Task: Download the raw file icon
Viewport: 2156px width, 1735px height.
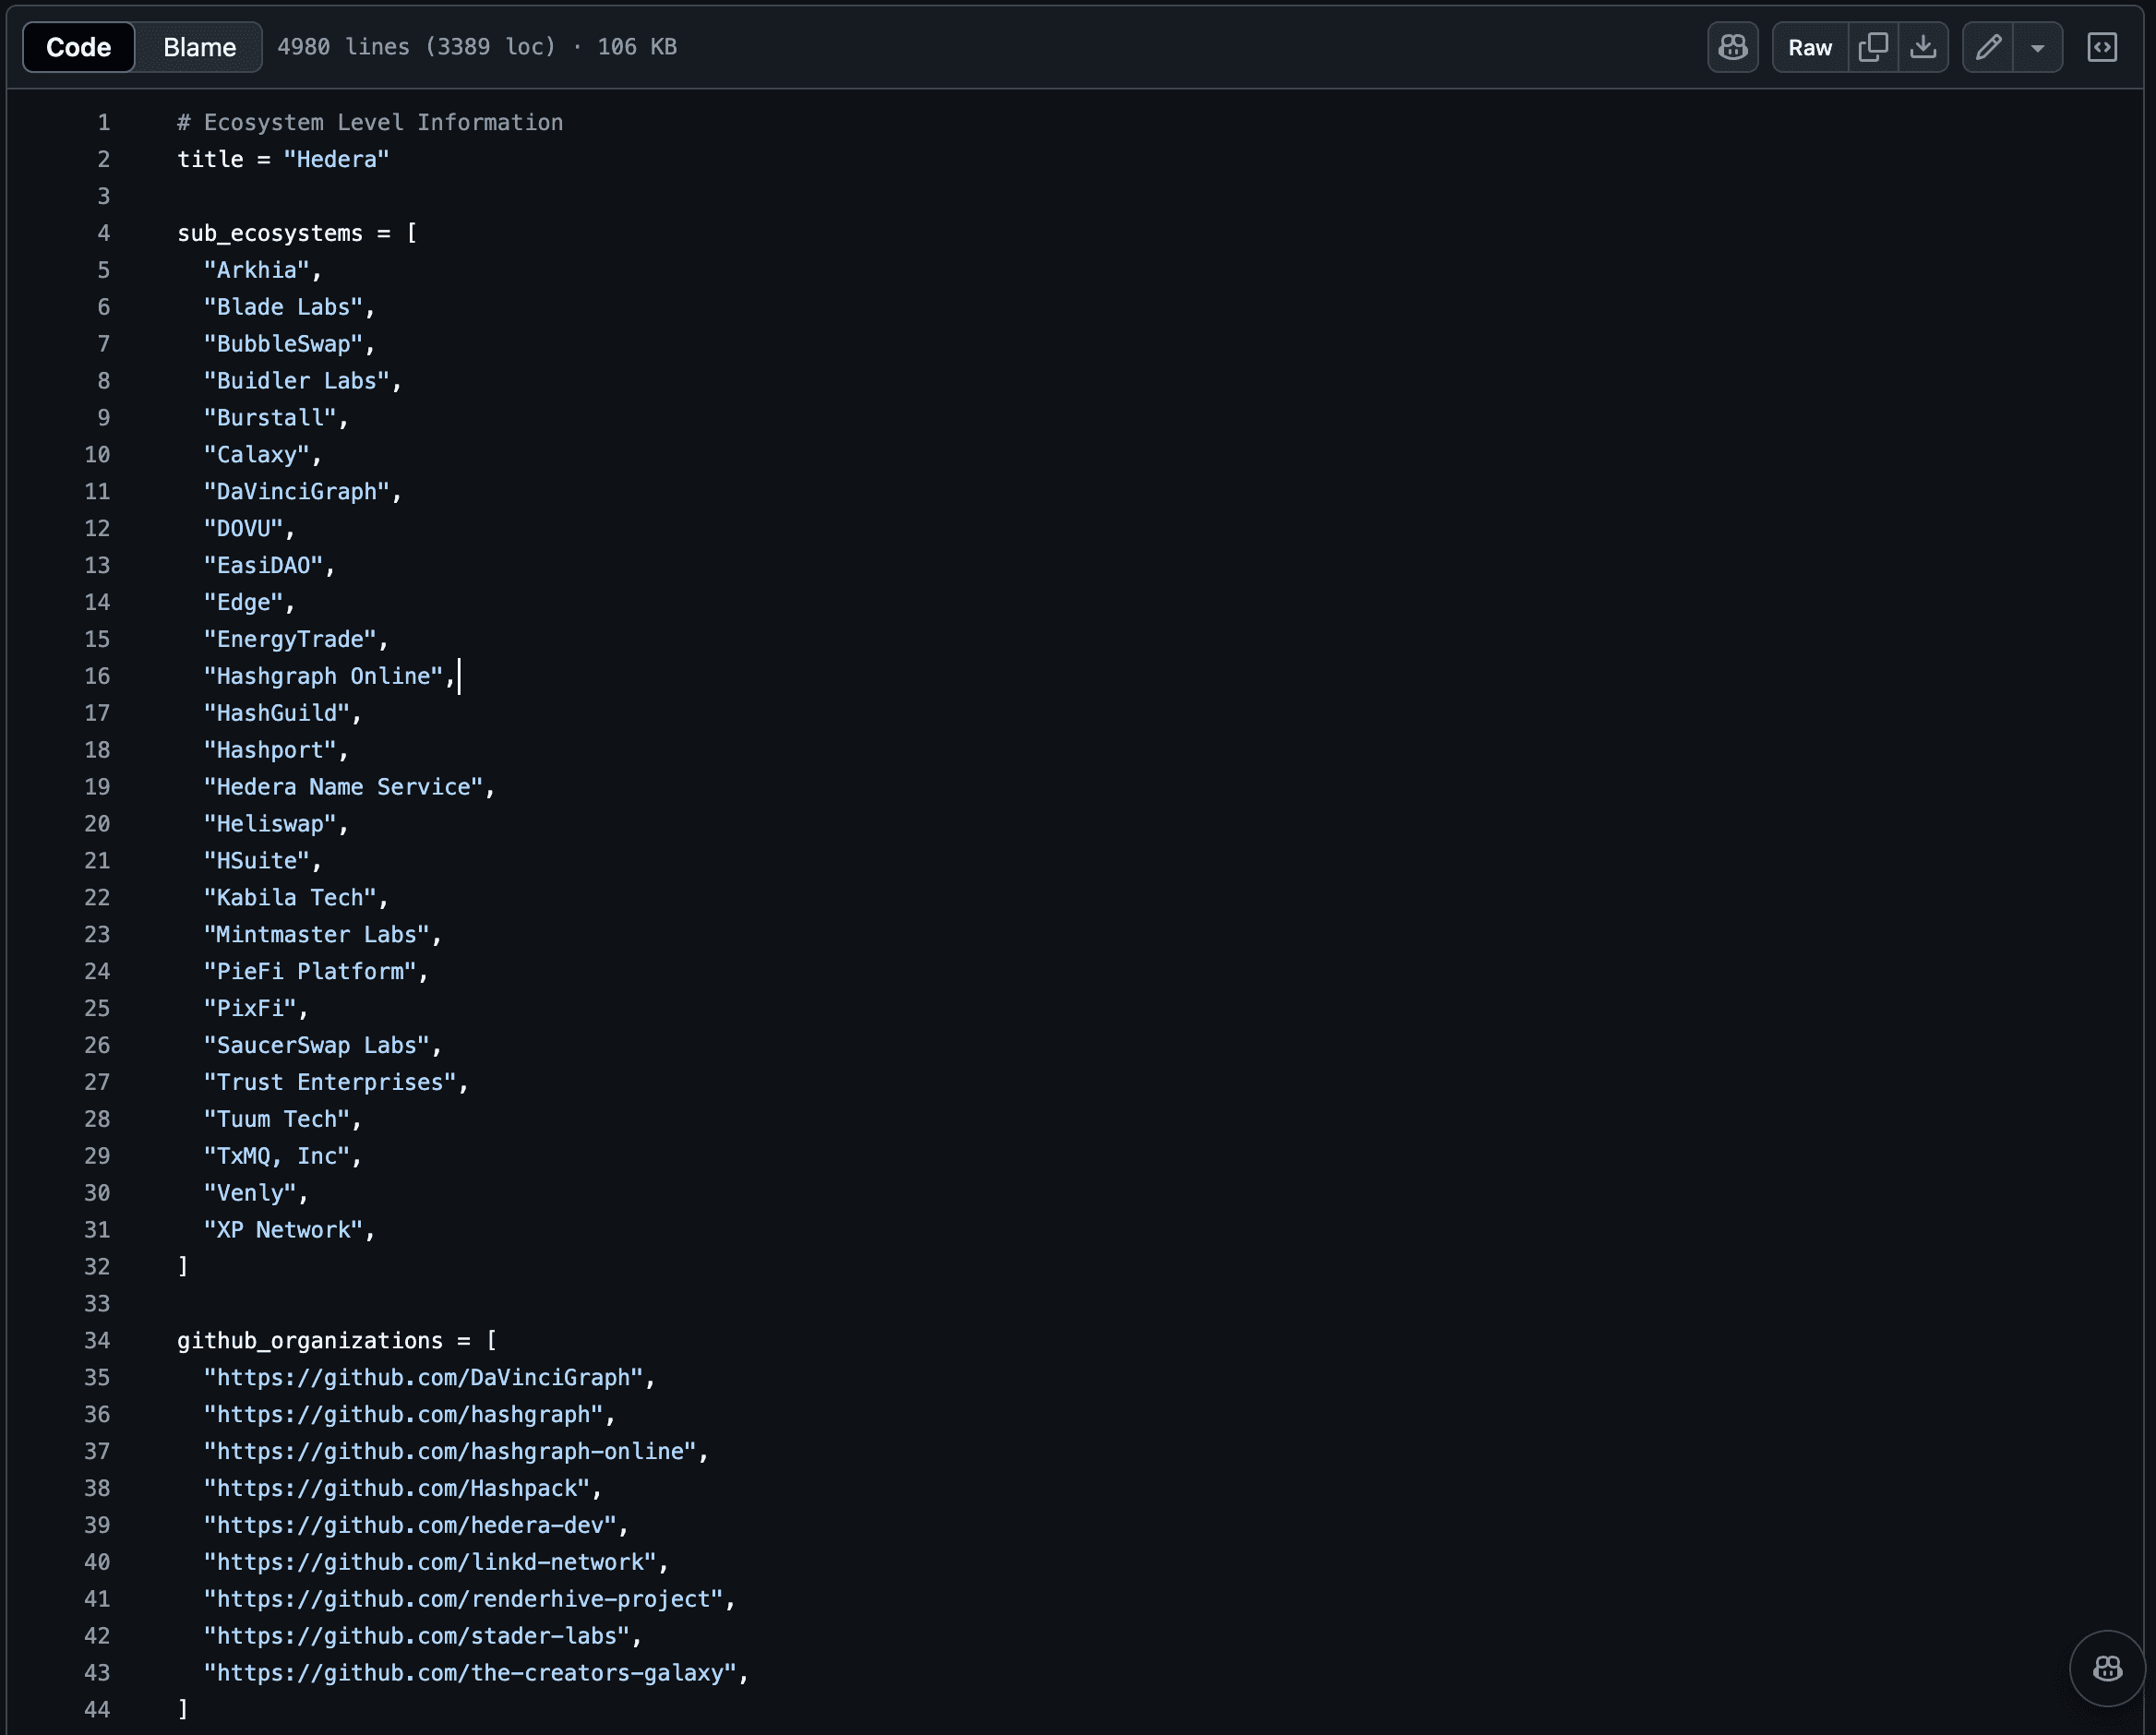Action: (x=1922, y=47)
